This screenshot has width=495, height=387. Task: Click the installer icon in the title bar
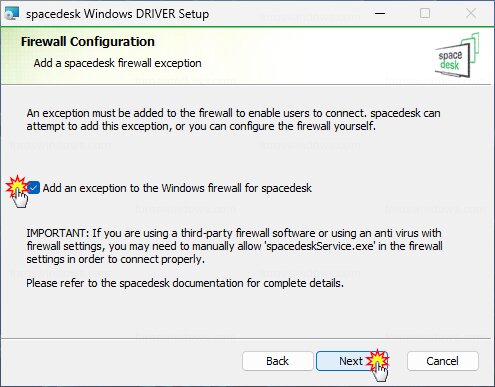pyautogui.click(x=12, y=13)
